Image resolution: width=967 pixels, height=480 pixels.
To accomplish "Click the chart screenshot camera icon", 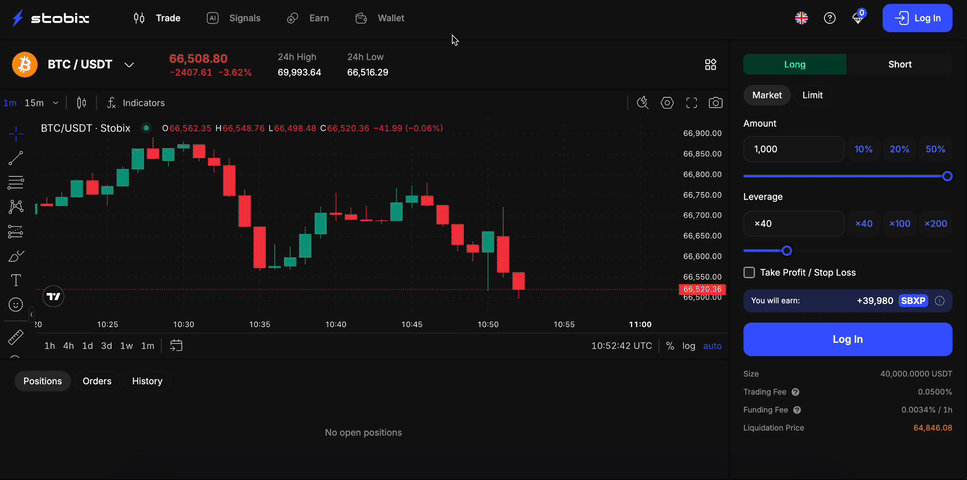I will tap(716, 103).
